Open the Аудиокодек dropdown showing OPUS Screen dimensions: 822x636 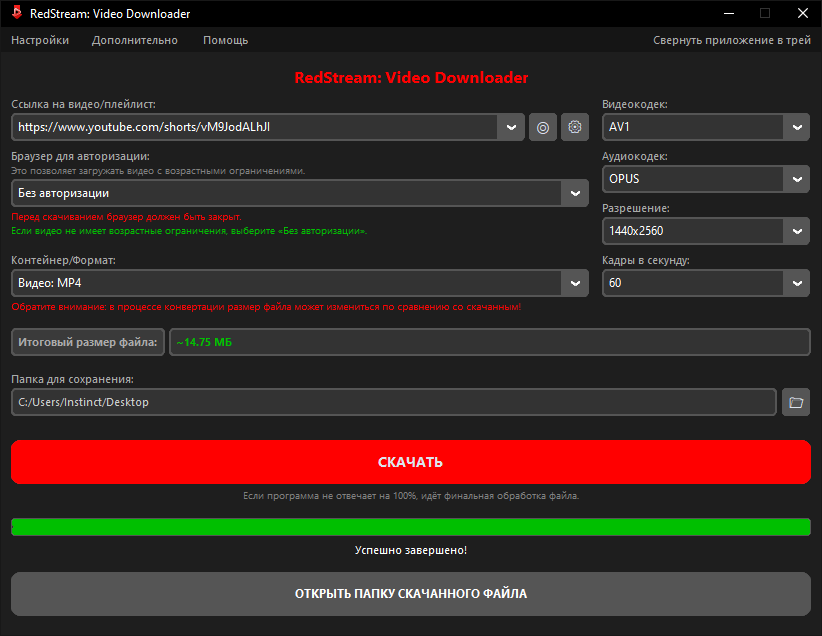pyautogui.click(x=706, y=179)
